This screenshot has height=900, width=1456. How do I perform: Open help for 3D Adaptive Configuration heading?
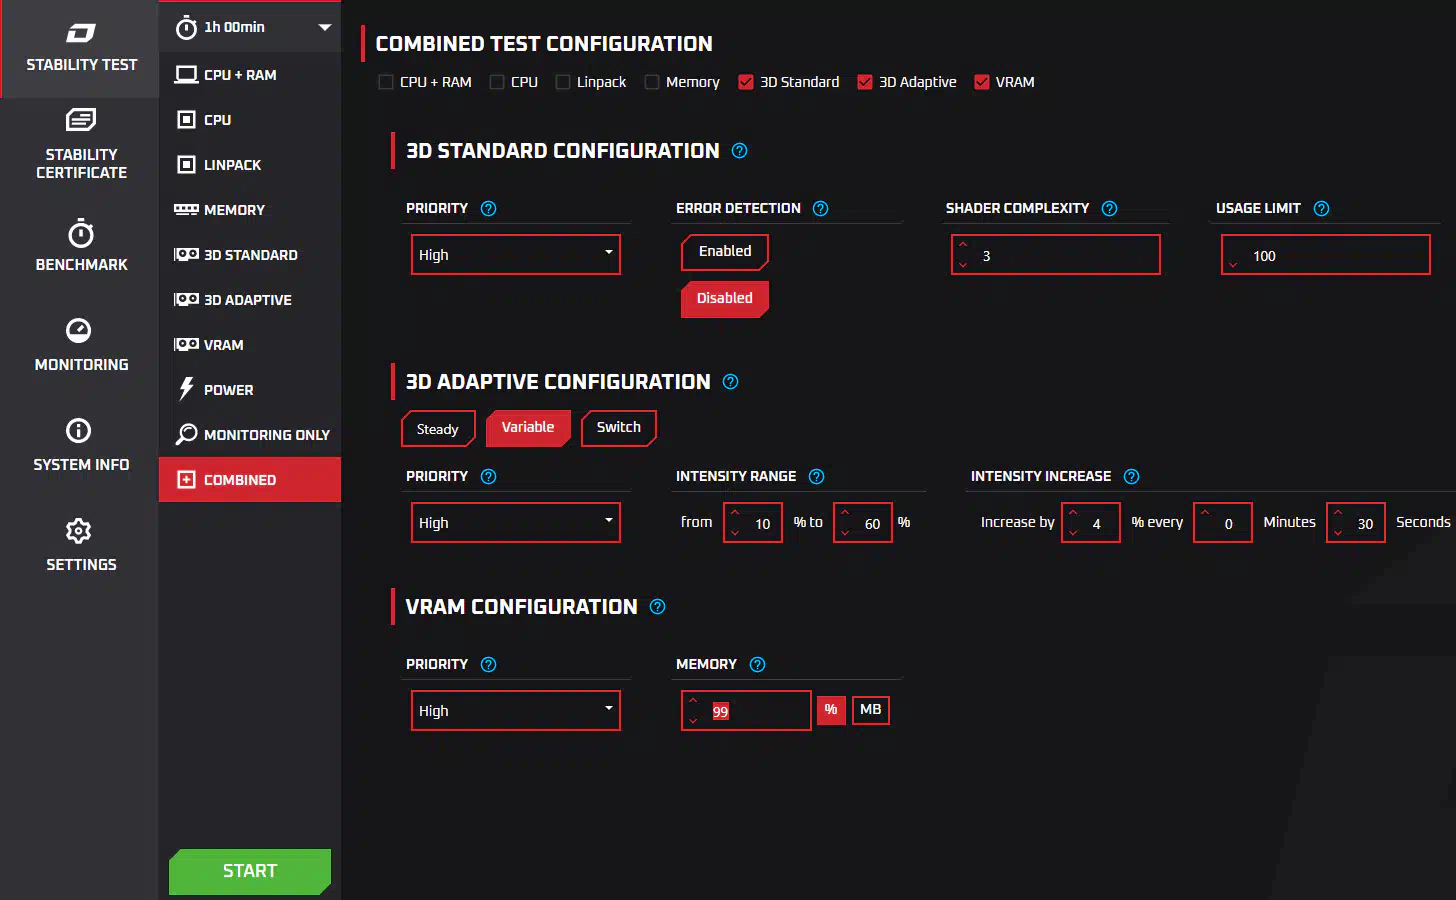coord(731,382)
